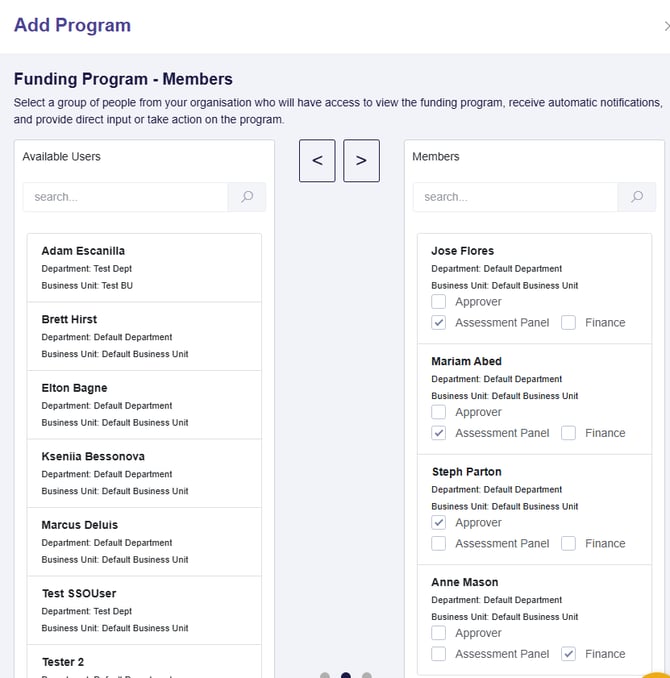670x678 pixels.
Task: Check Assessment Panel for Steph Parton
Action: point(439,544)
